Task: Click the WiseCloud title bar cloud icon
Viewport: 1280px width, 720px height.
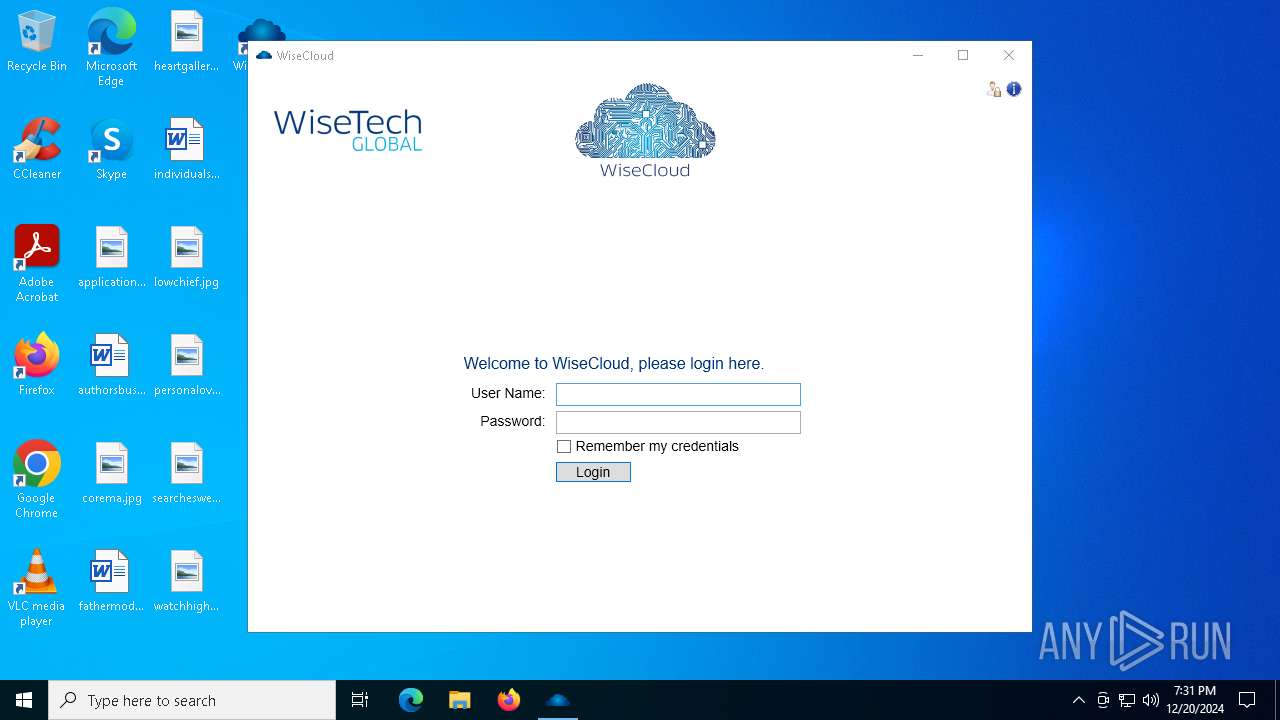Action: click(264, 56)
